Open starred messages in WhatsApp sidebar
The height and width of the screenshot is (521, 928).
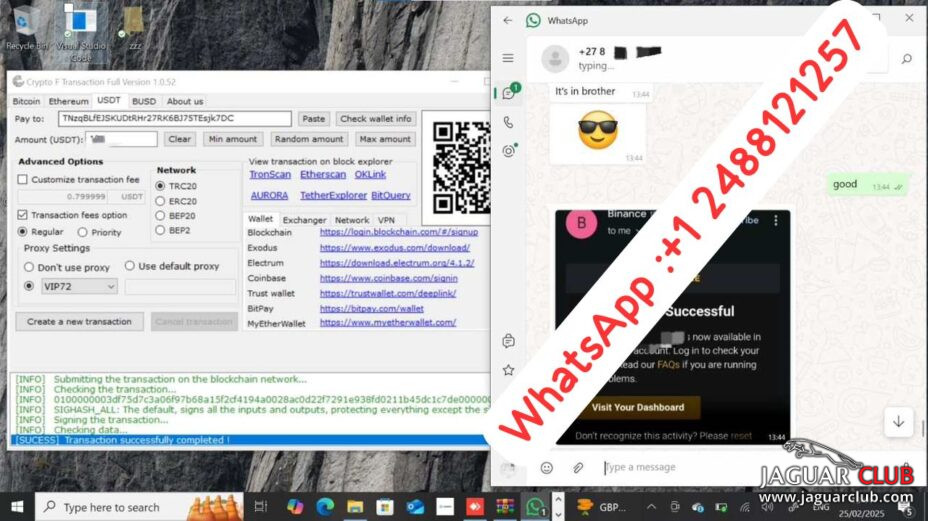click(508, 369)
